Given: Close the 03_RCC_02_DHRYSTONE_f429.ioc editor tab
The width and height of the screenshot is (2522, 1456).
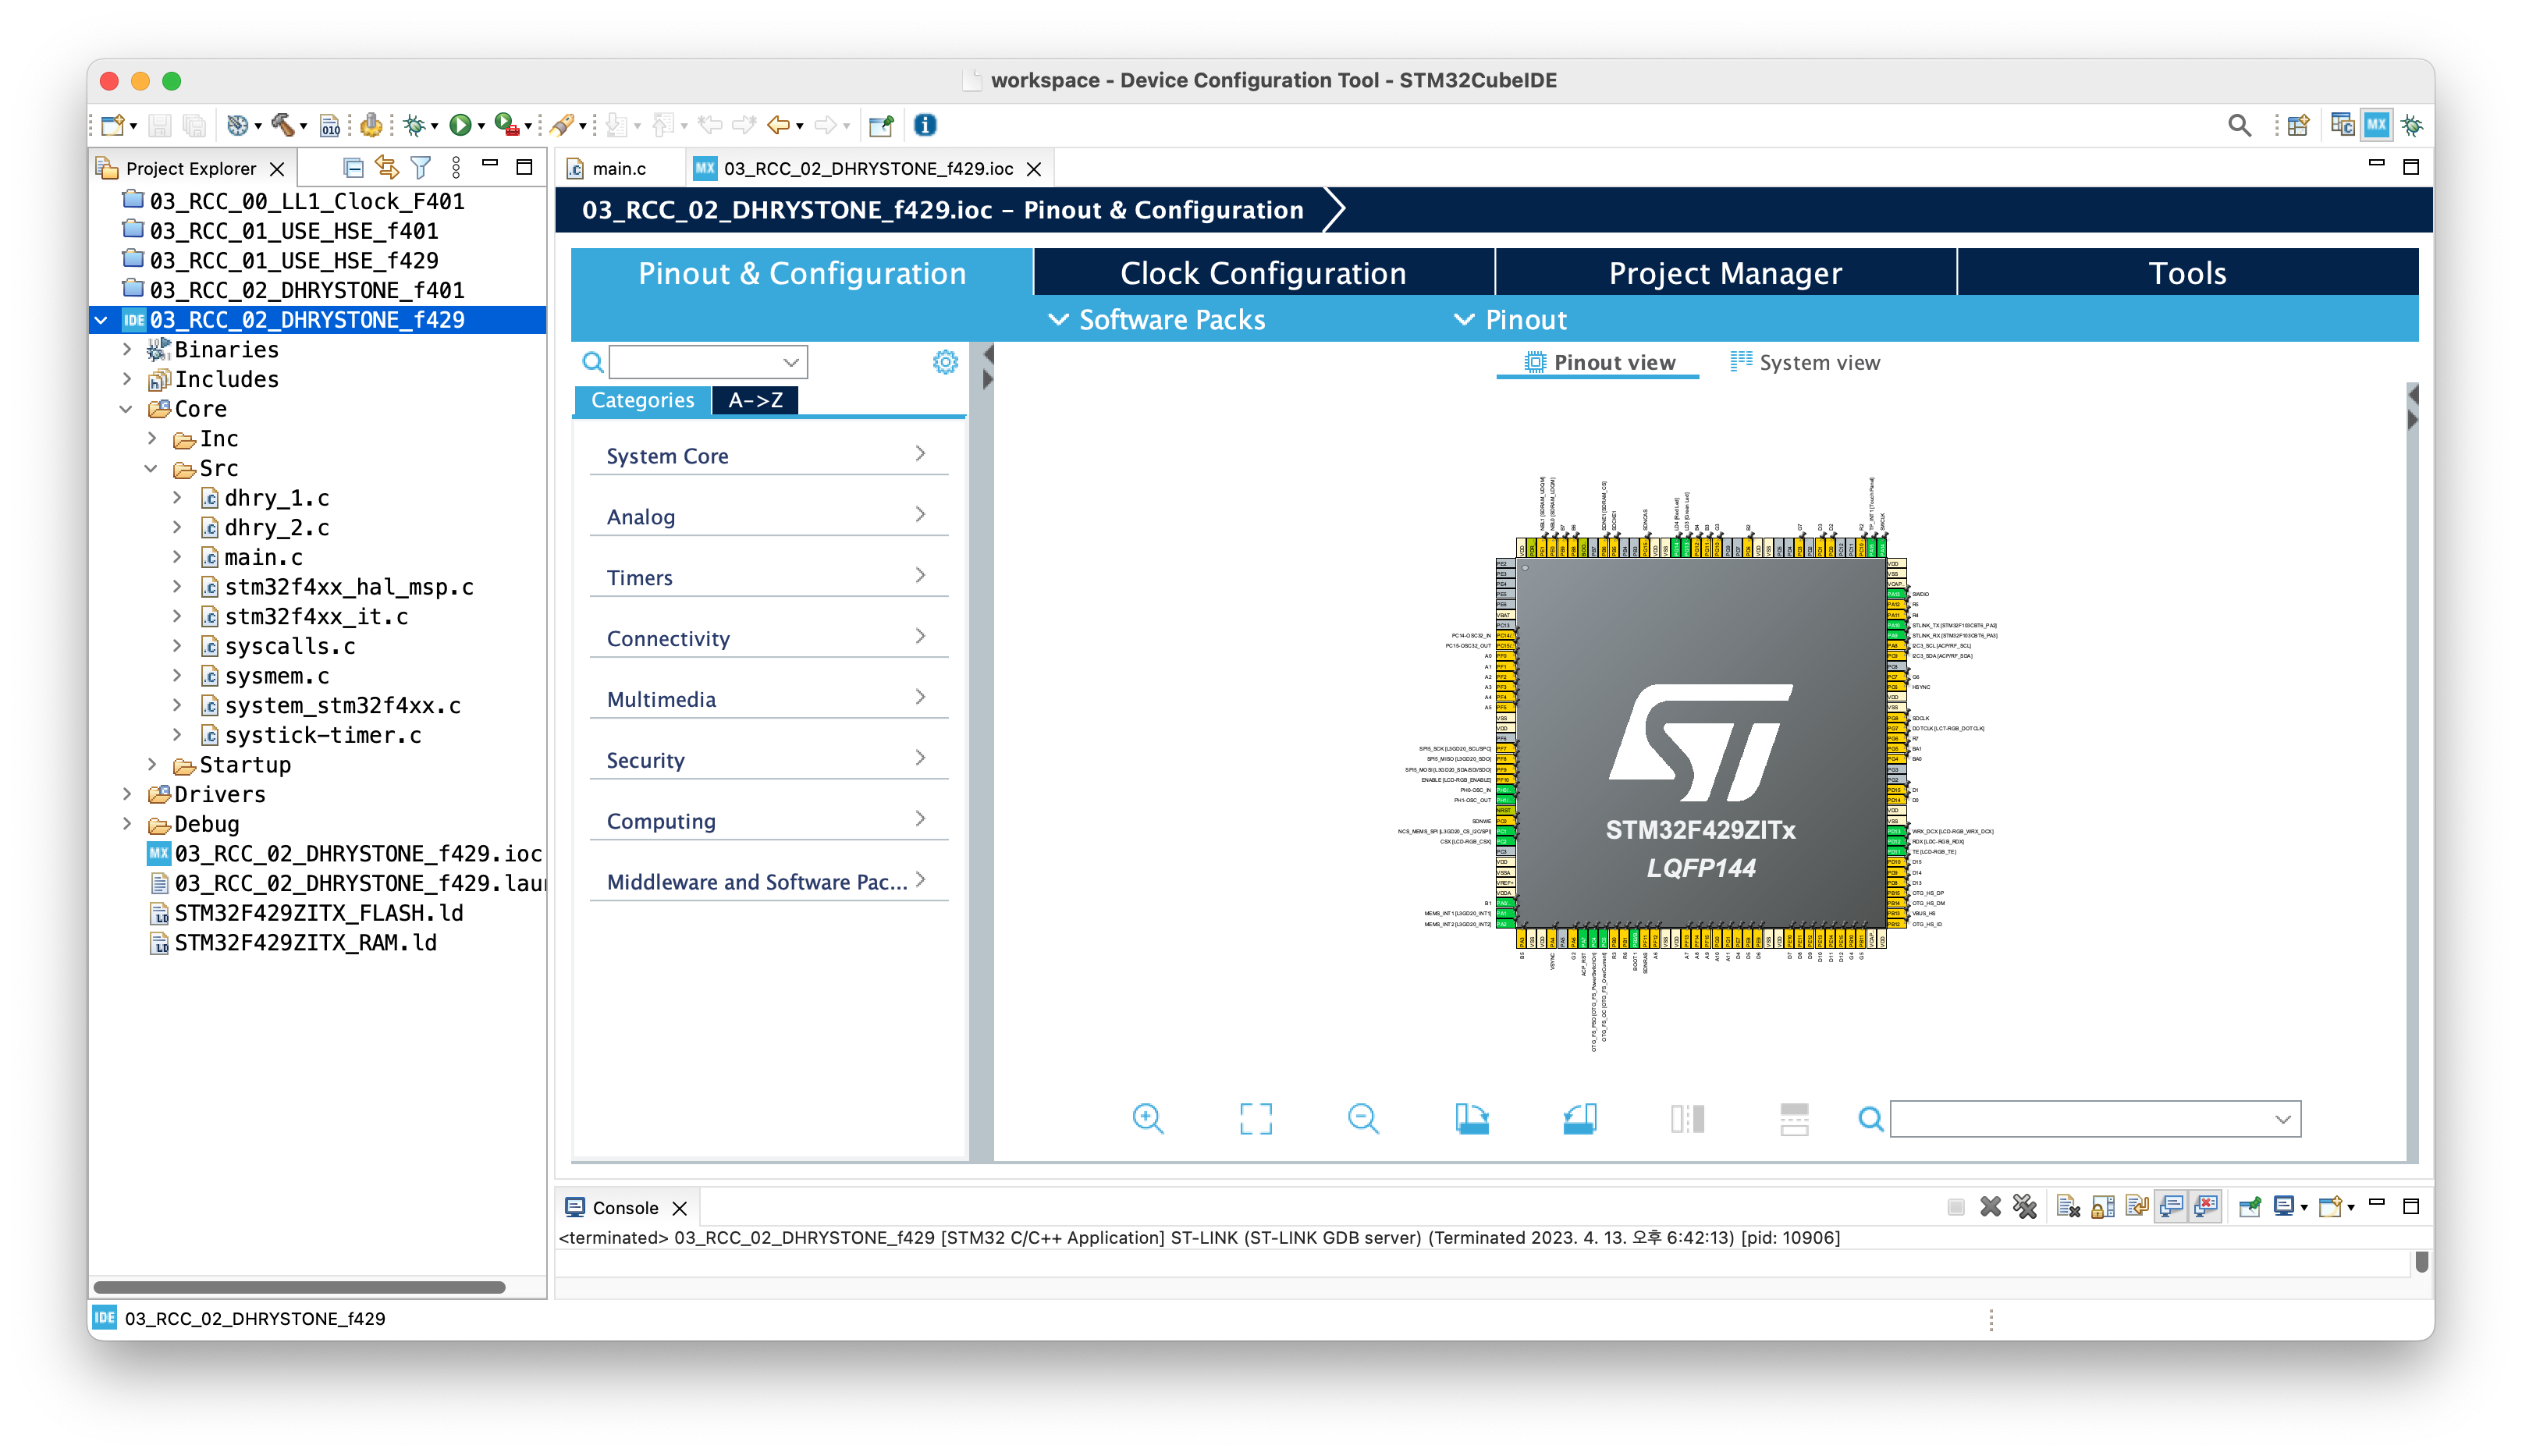Looking at the screenshot, I should 1034,169.
